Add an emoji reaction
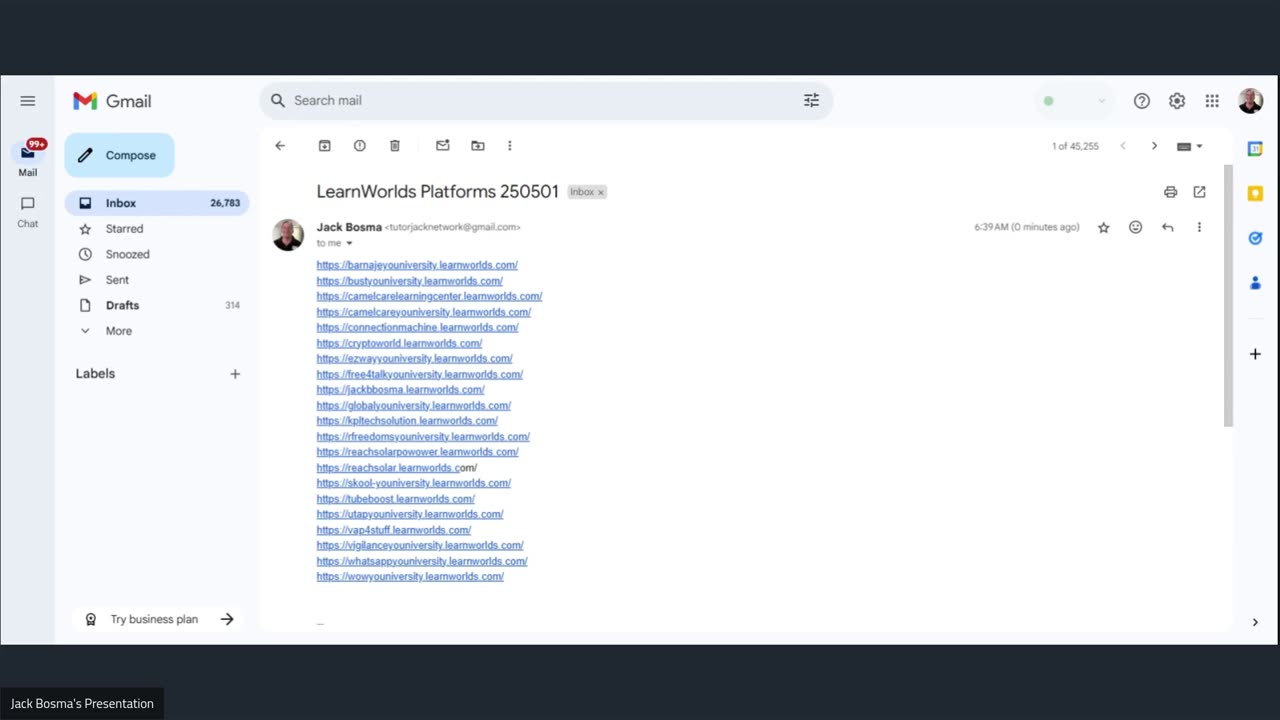This screenshot has height=720, width=1280. (x=1135, y=228)
